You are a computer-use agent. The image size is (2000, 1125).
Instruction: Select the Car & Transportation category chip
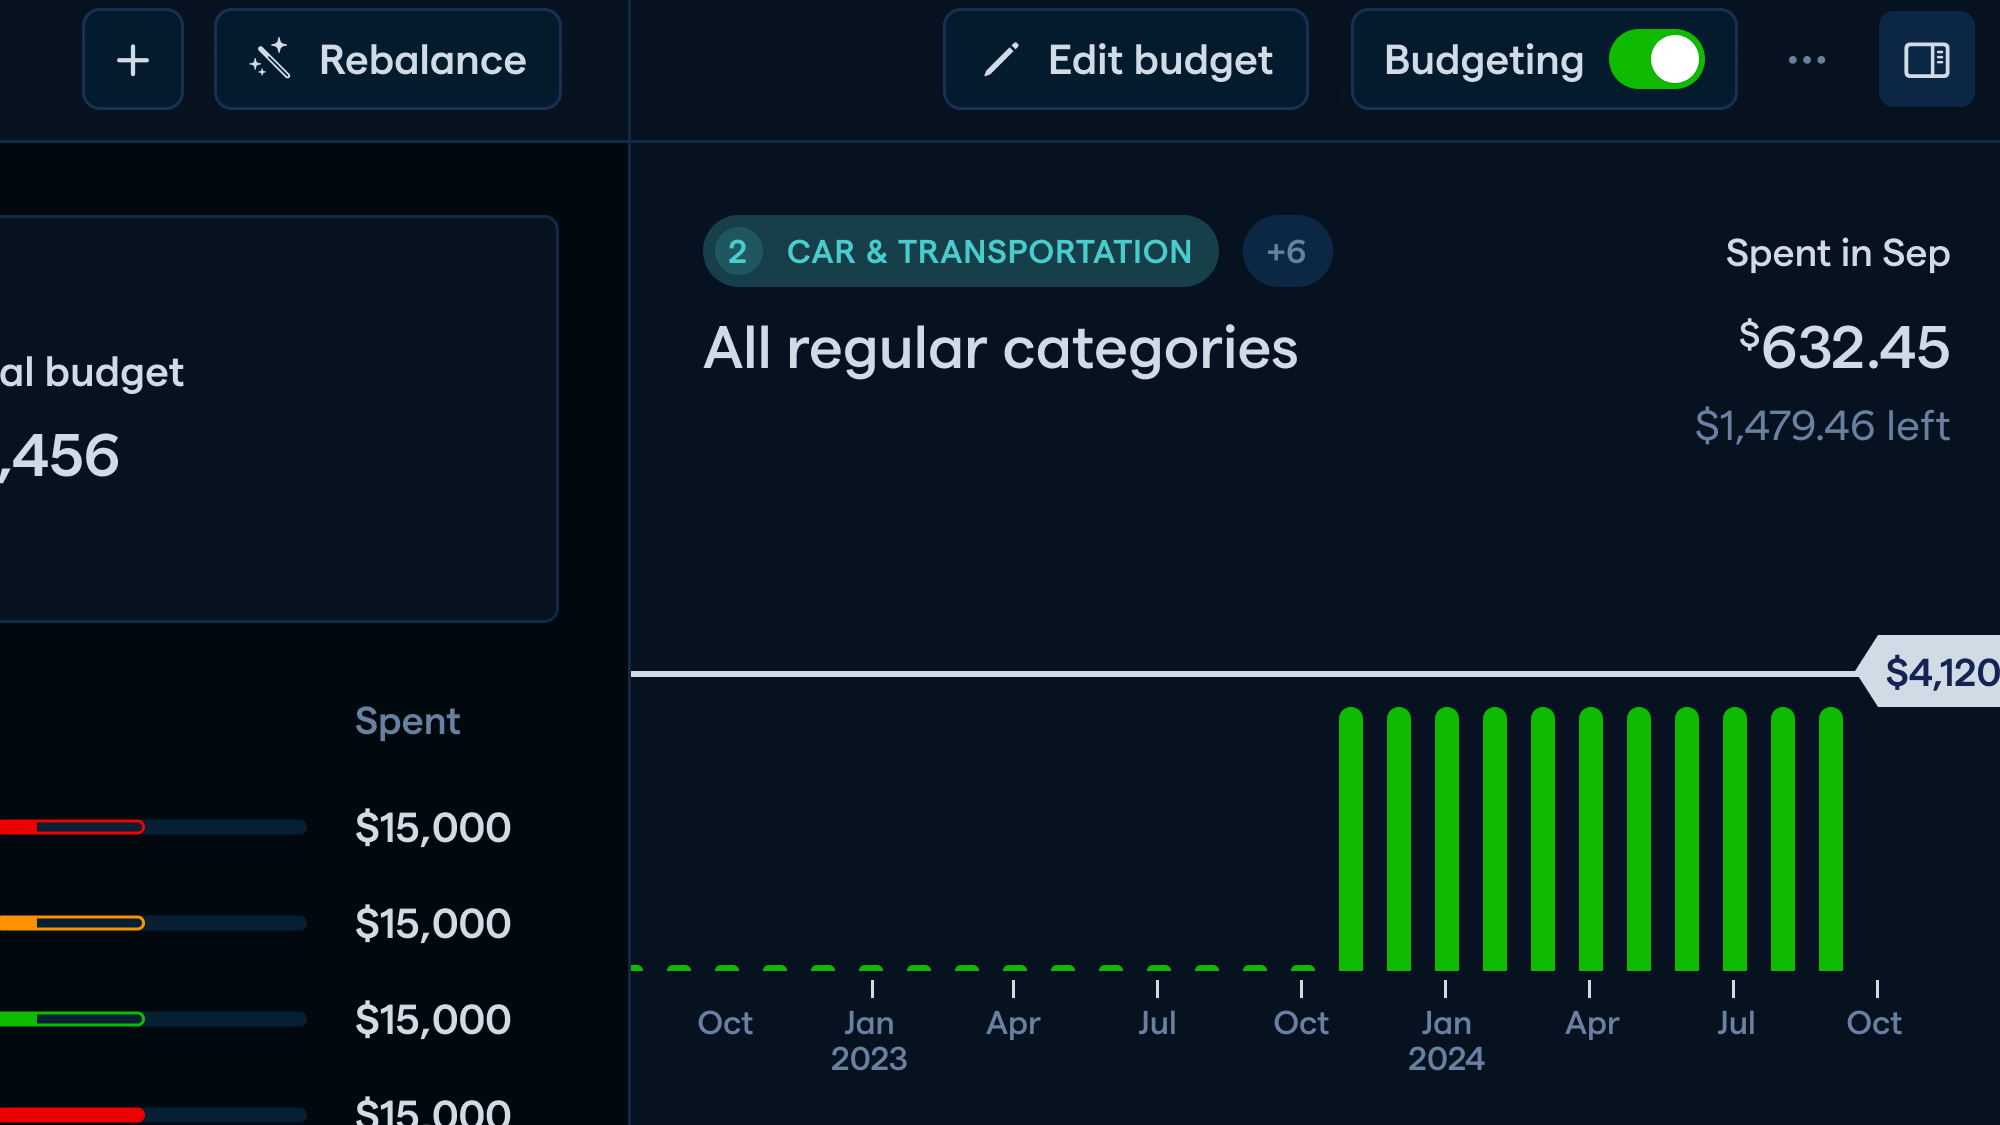click(988, 252)
